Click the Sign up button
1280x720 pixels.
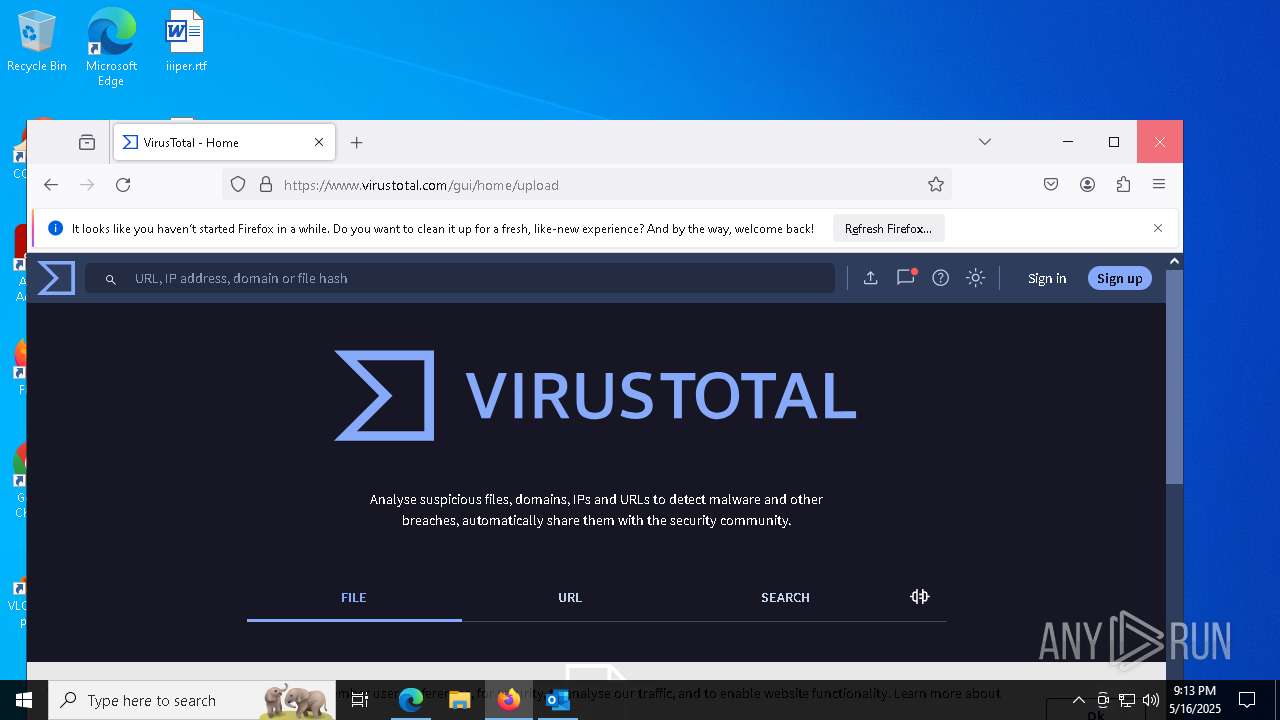click(1120, 279)
